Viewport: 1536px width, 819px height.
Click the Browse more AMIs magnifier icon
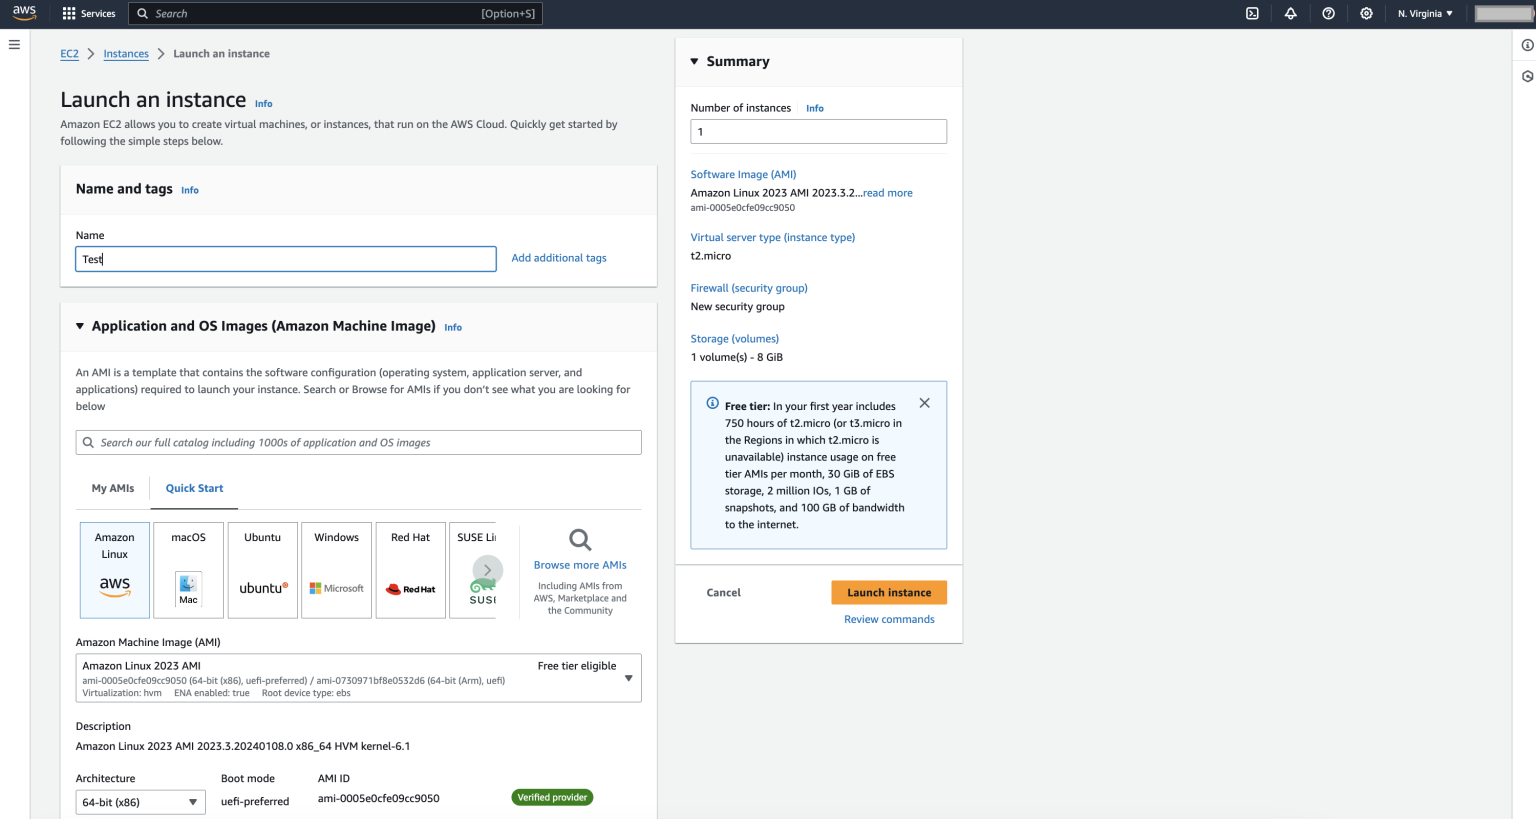[x=578, y=538]
